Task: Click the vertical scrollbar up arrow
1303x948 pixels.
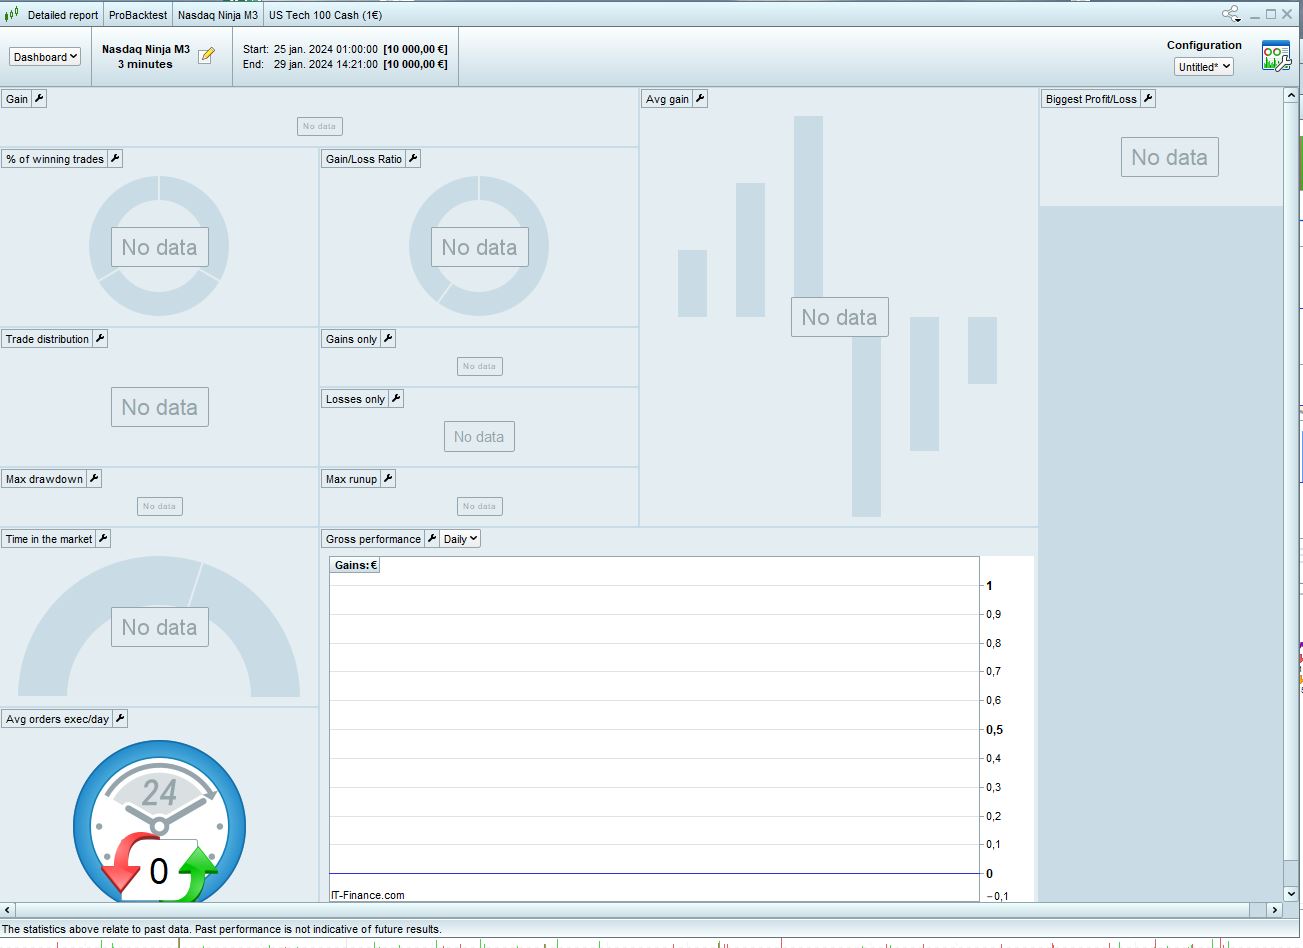Action: pyautogui.click(x=1291, y=96)
